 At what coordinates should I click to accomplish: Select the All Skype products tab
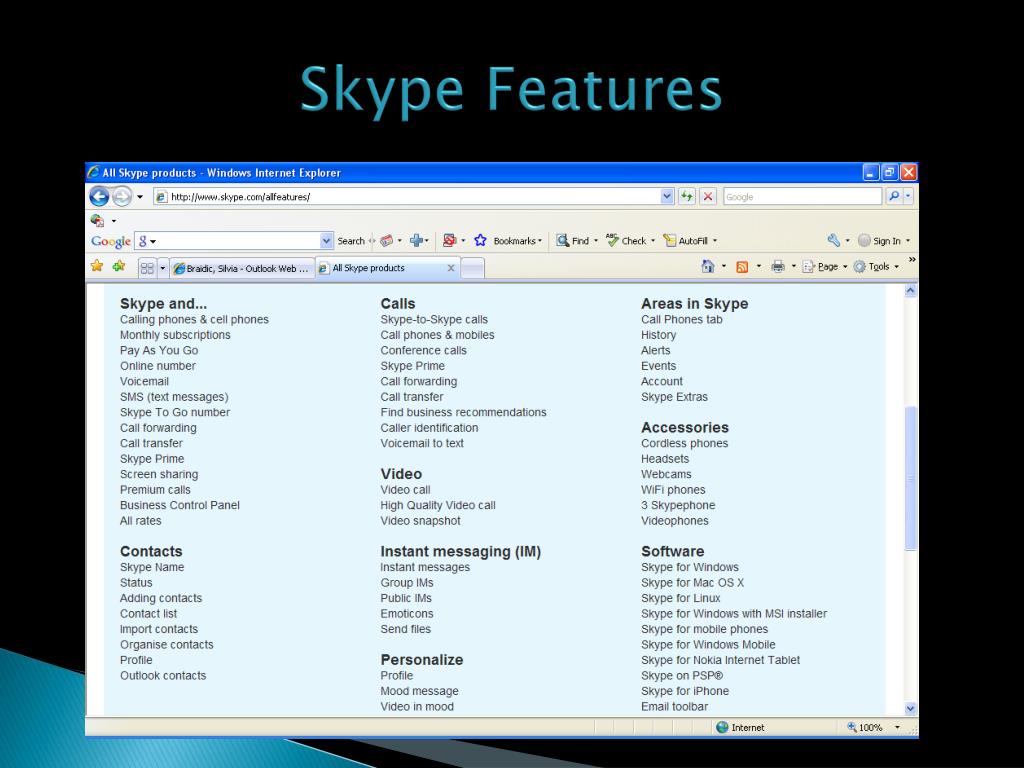pos(388,268)
